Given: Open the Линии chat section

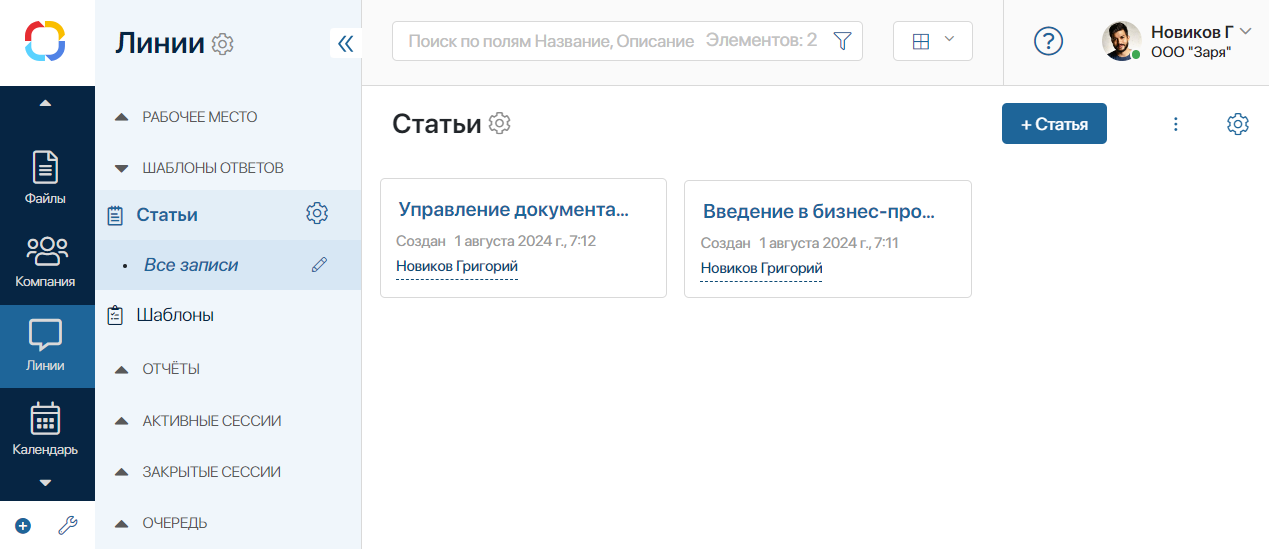Looking at the screenshot, I should pos(46,346).
